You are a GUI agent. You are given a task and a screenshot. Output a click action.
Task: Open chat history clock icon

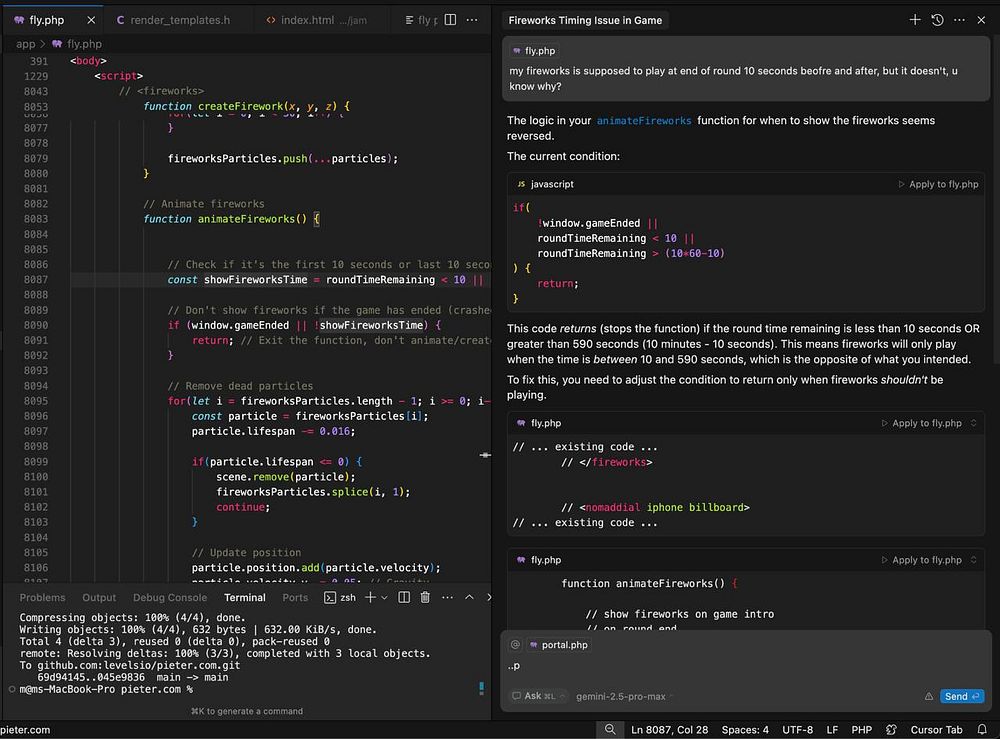coord(937,20)
